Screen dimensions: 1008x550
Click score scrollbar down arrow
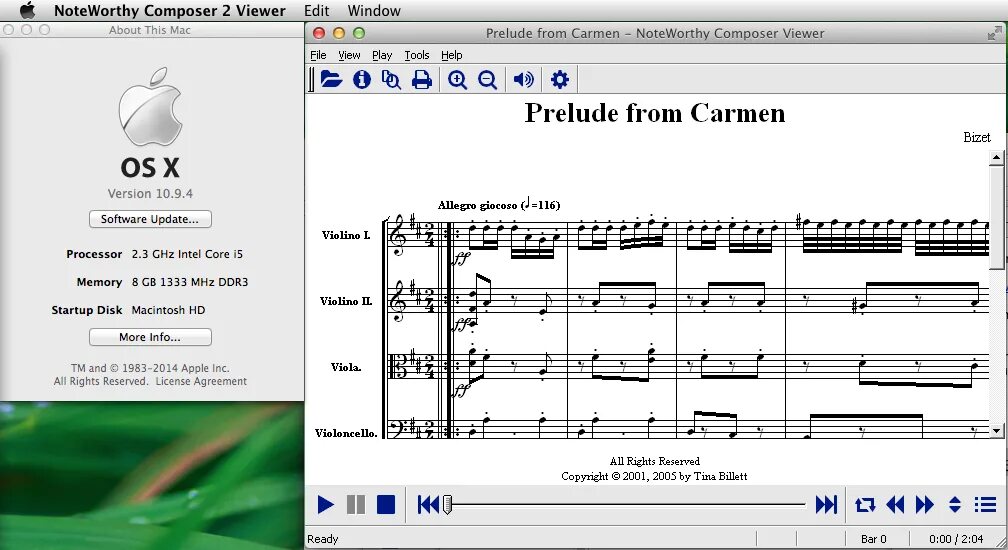pos(996,430)
